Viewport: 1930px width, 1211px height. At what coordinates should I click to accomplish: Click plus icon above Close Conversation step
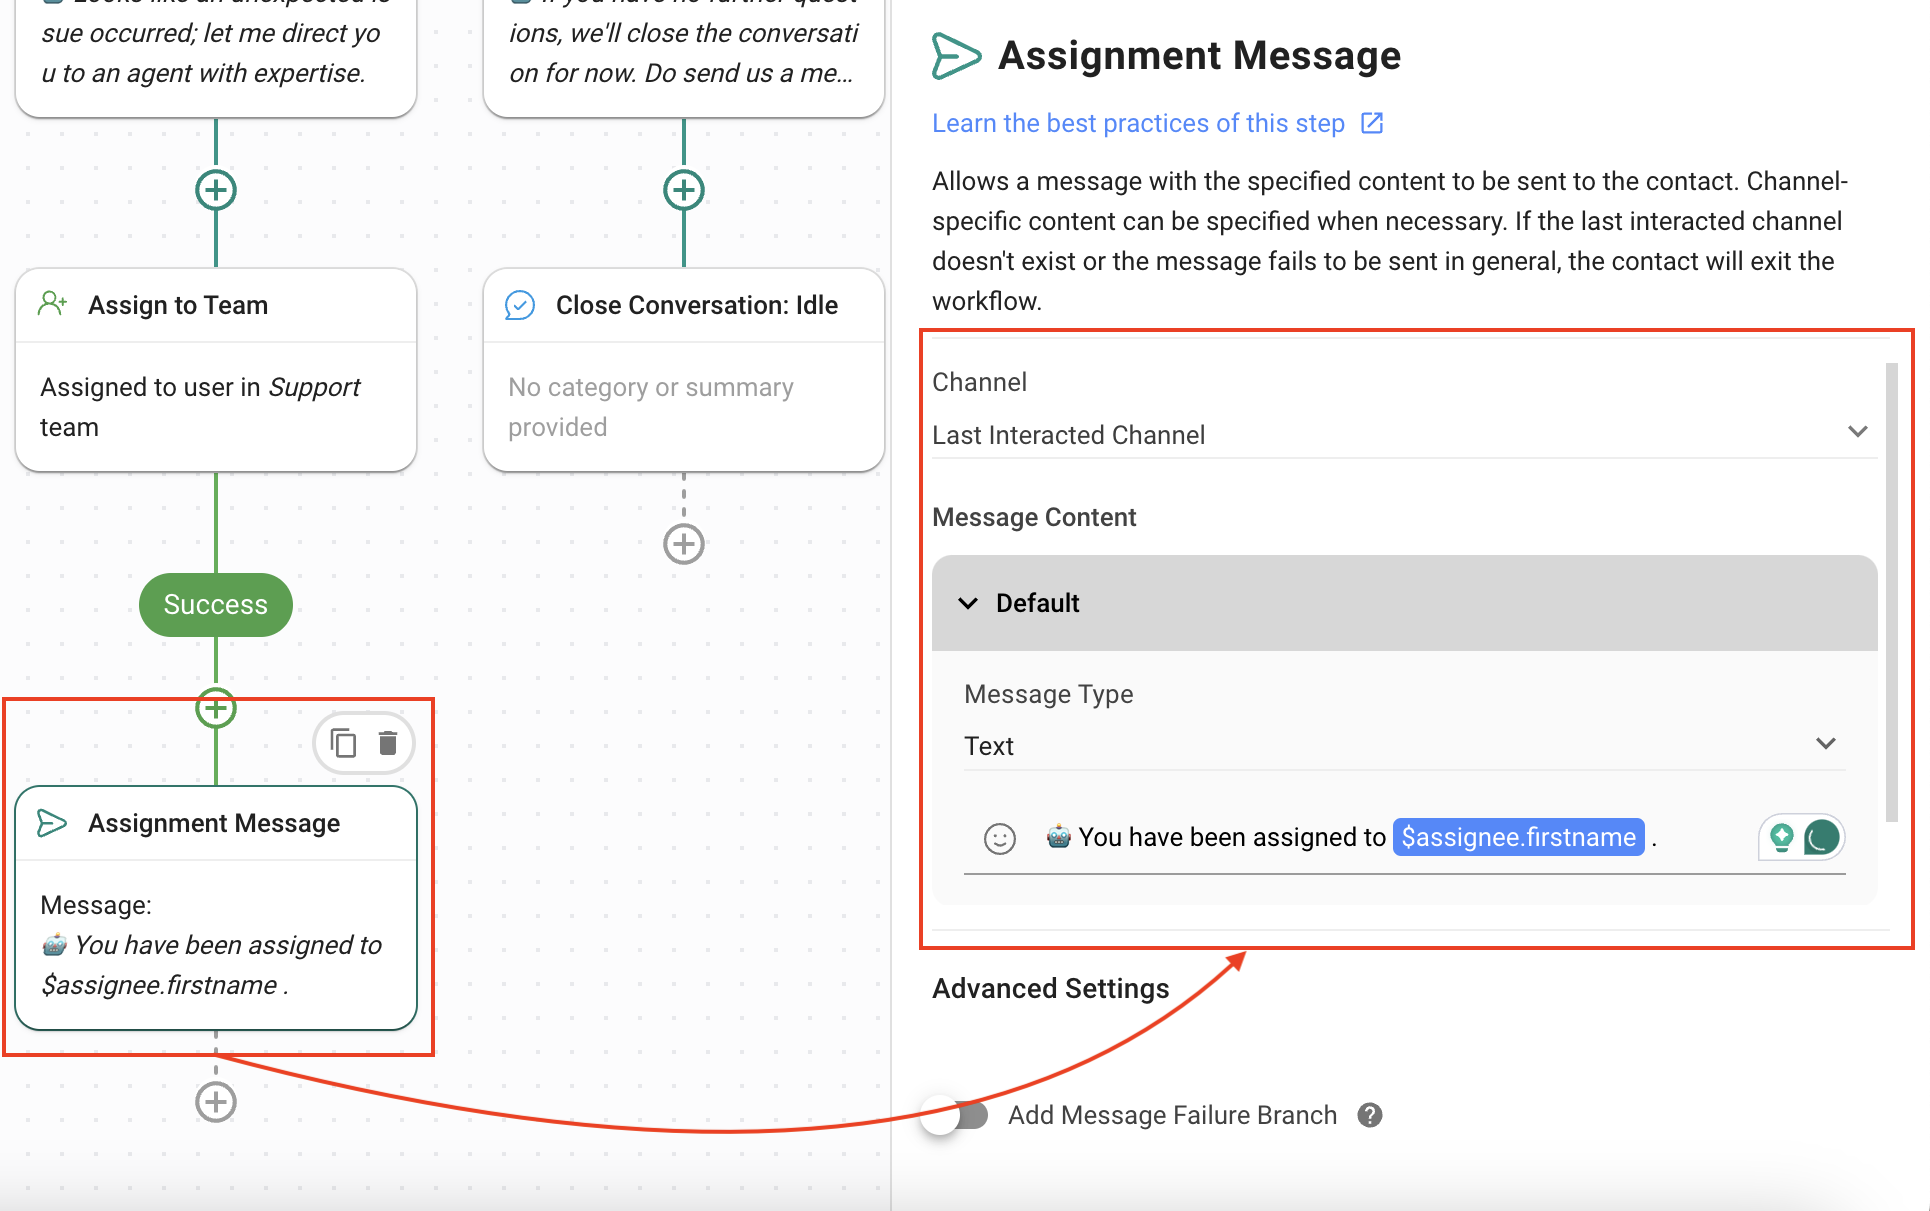point(684,190)
